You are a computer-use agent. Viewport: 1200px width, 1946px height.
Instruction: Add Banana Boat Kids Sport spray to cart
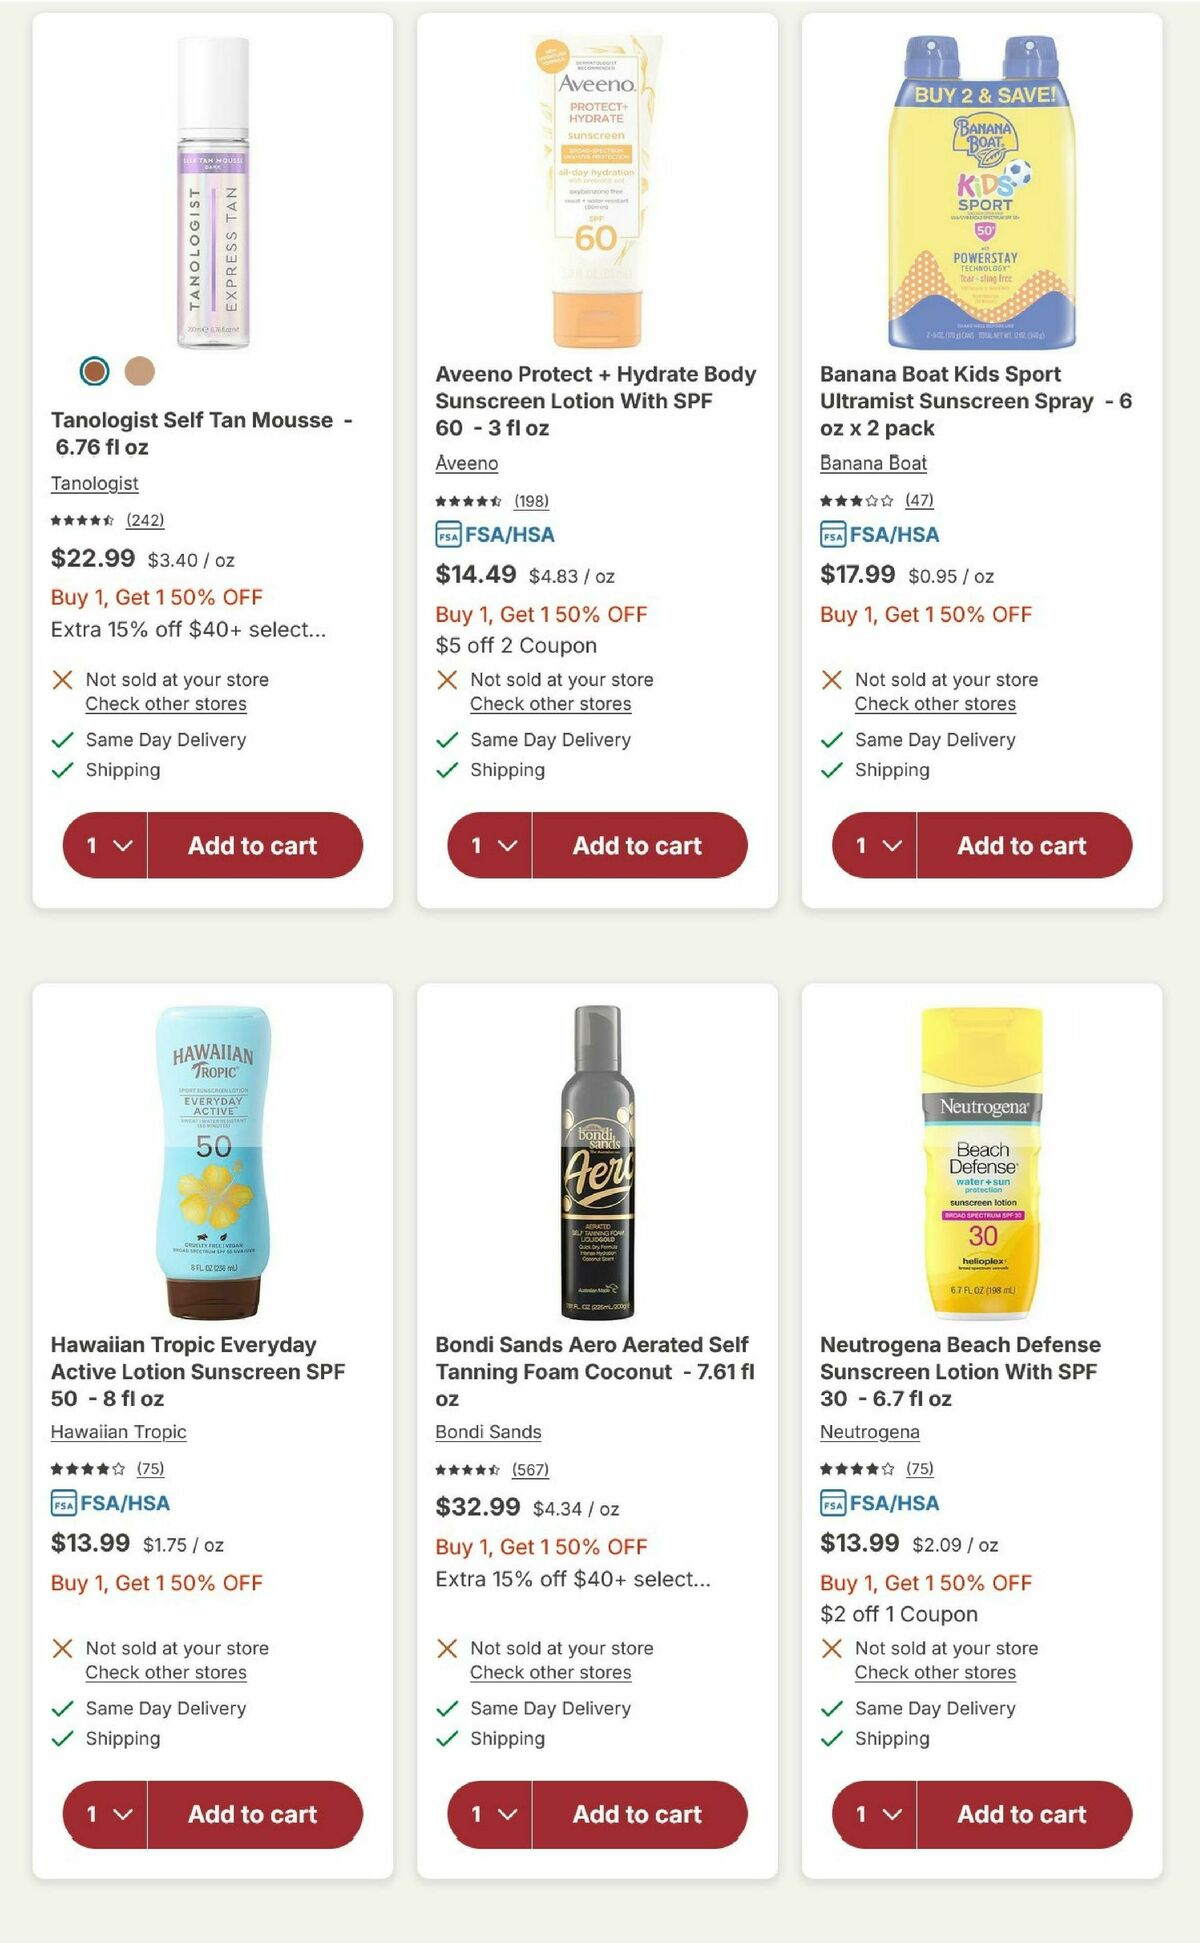[x=1022, y=845]
